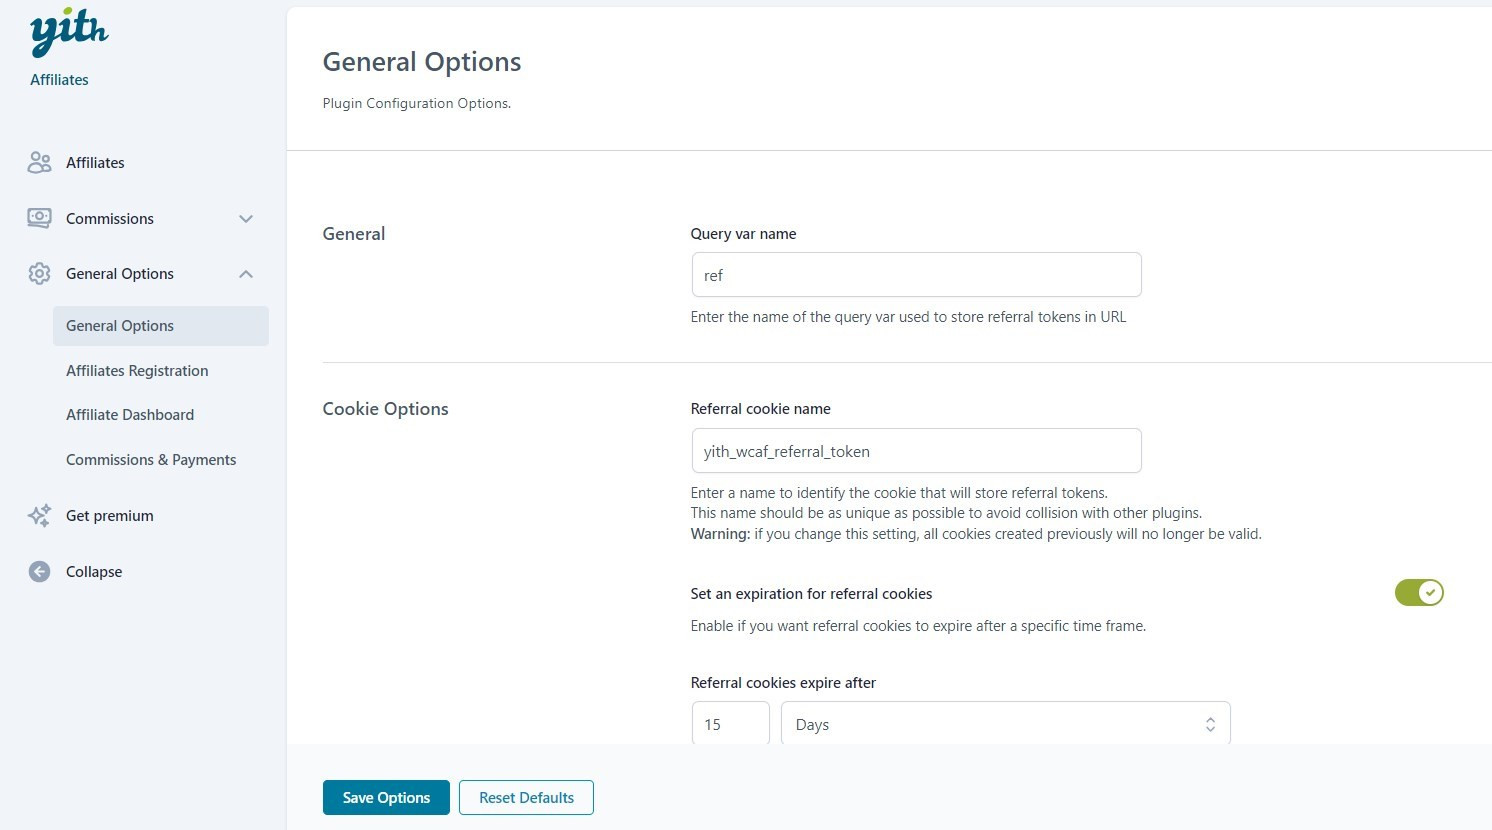Open the Days time unit dropdown
1492x830 pixels.
point(1005,724)
